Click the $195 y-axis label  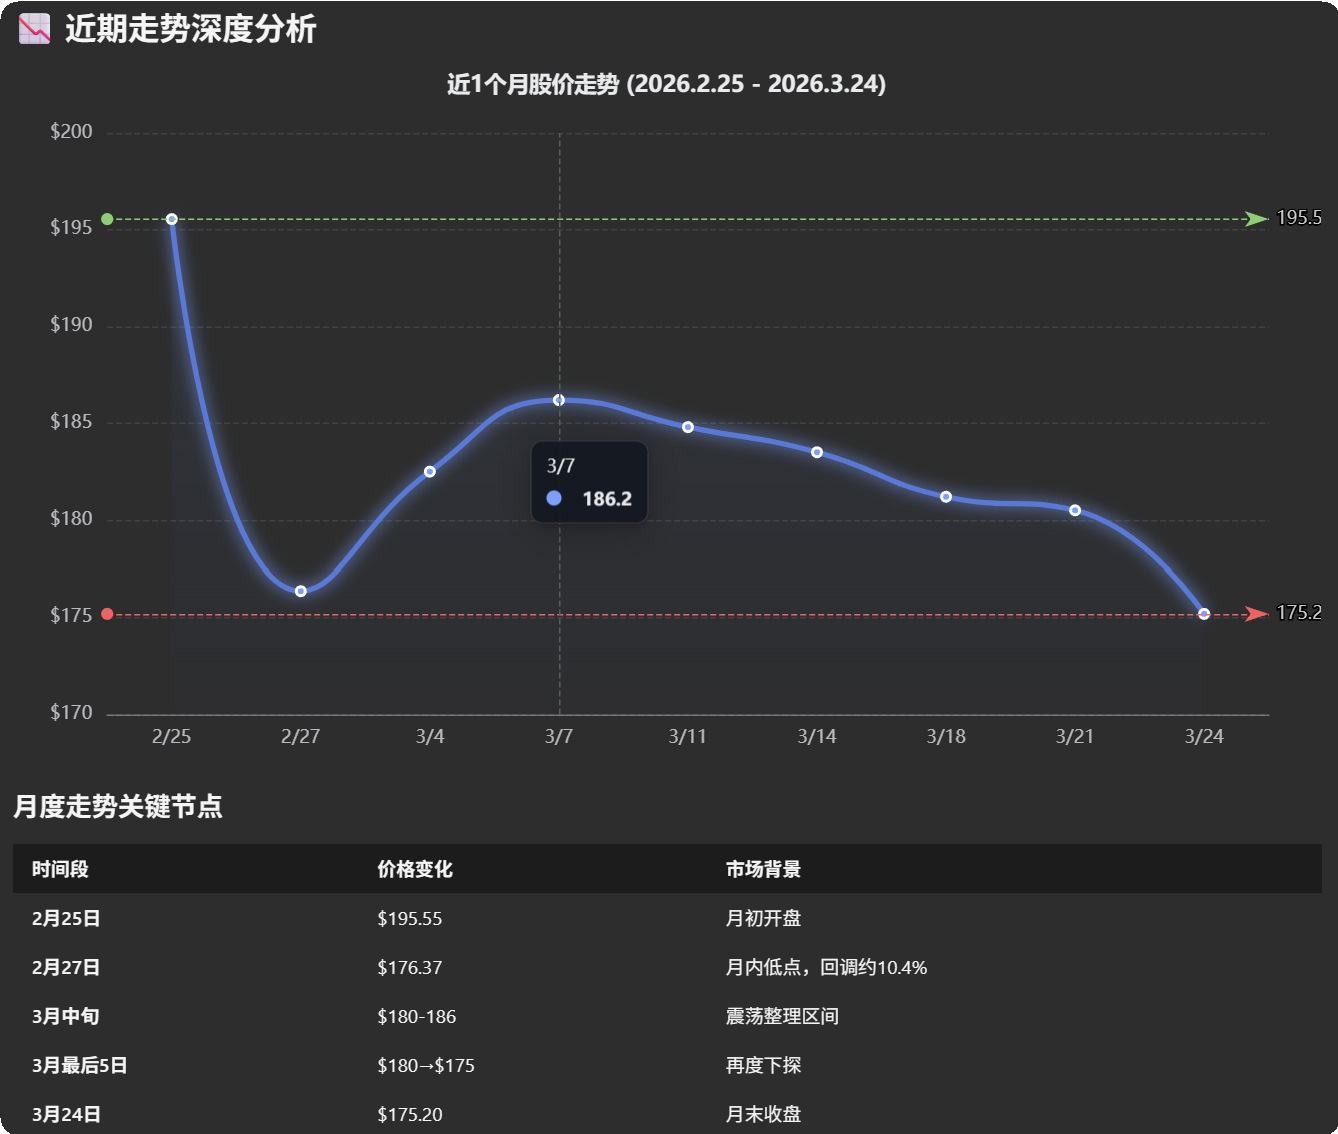pos(71,228)
